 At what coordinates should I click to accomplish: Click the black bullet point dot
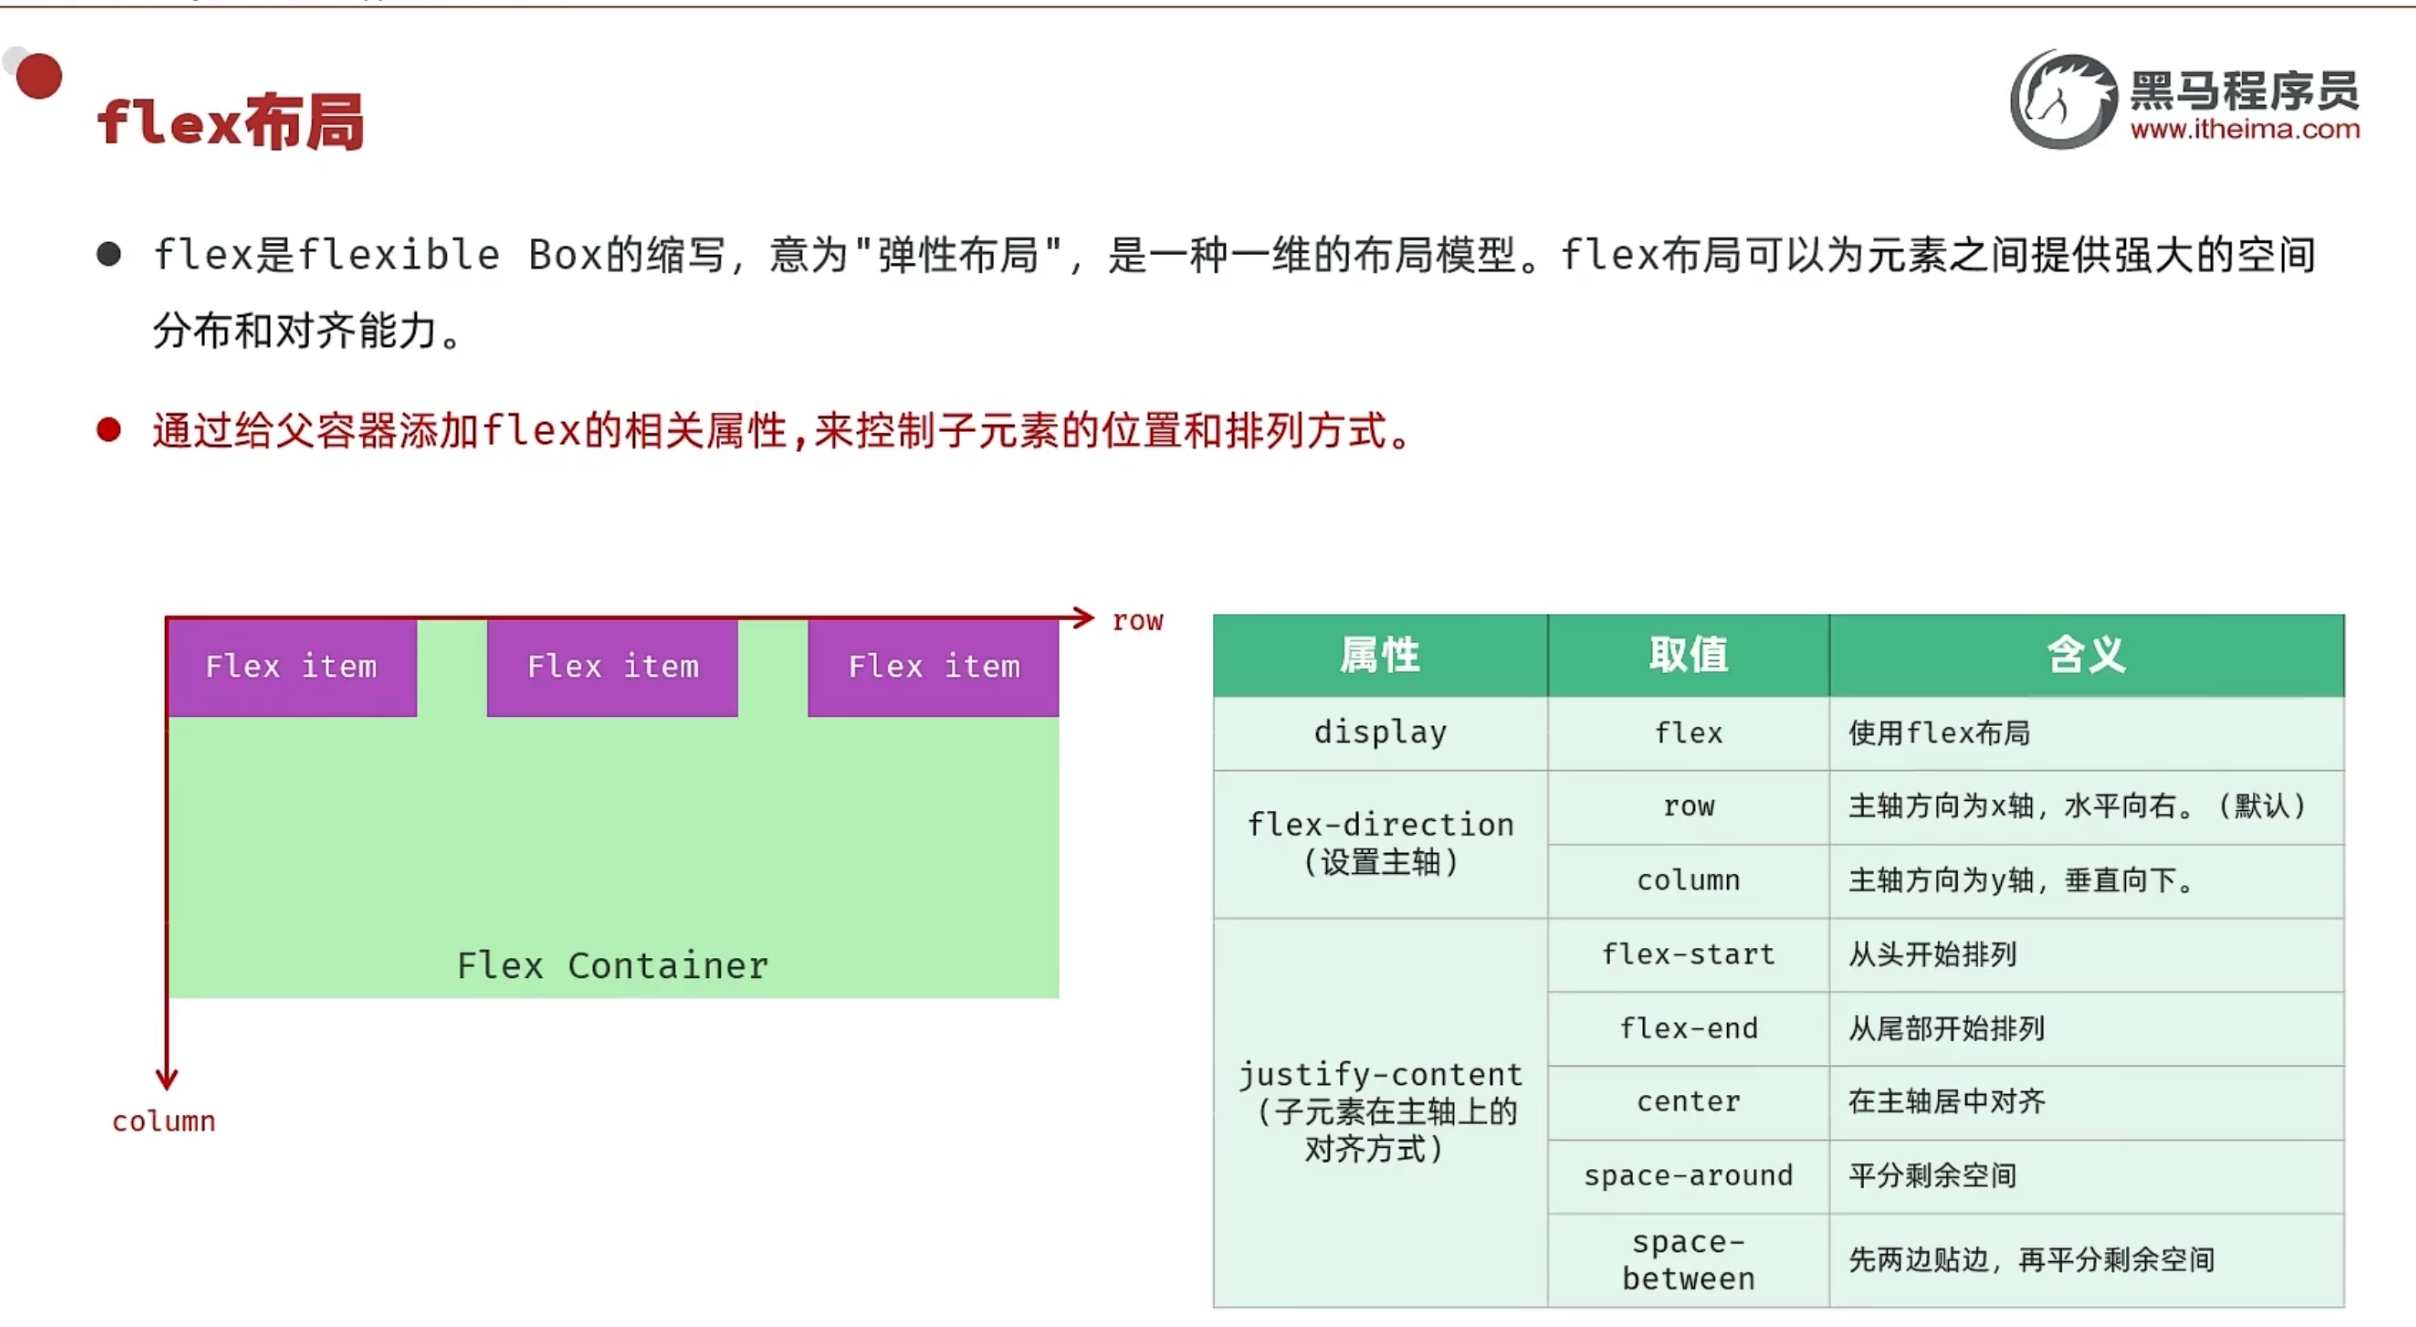[x=109, y=254]
